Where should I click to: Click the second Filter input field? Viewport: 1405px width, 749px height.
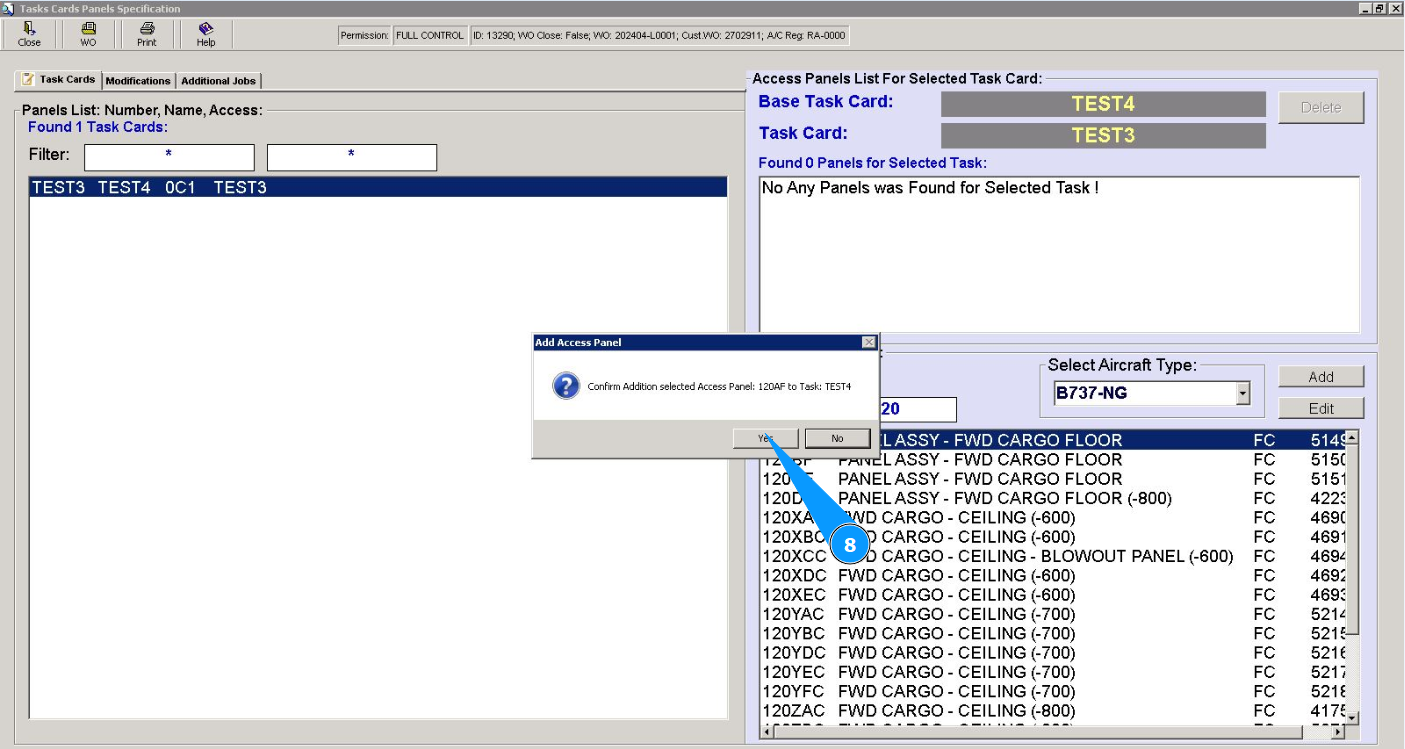[x=352, y=157]
